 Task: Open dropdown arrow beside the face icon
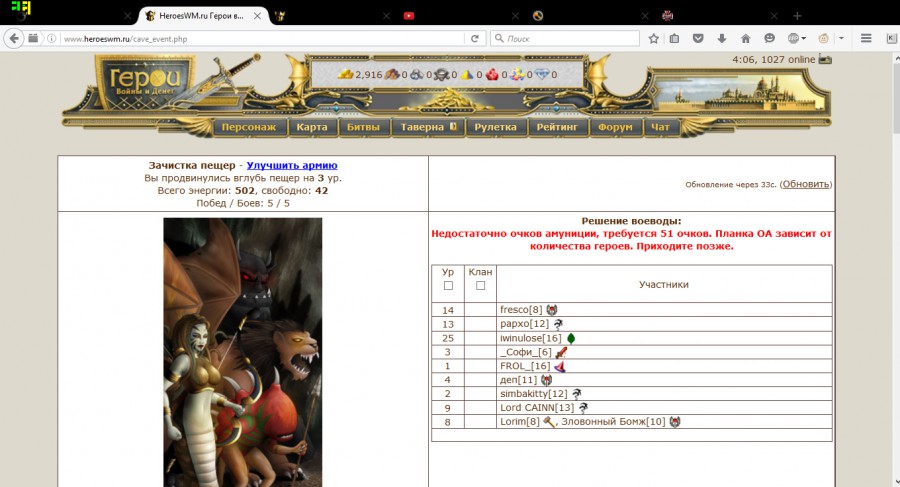(841, 38)
